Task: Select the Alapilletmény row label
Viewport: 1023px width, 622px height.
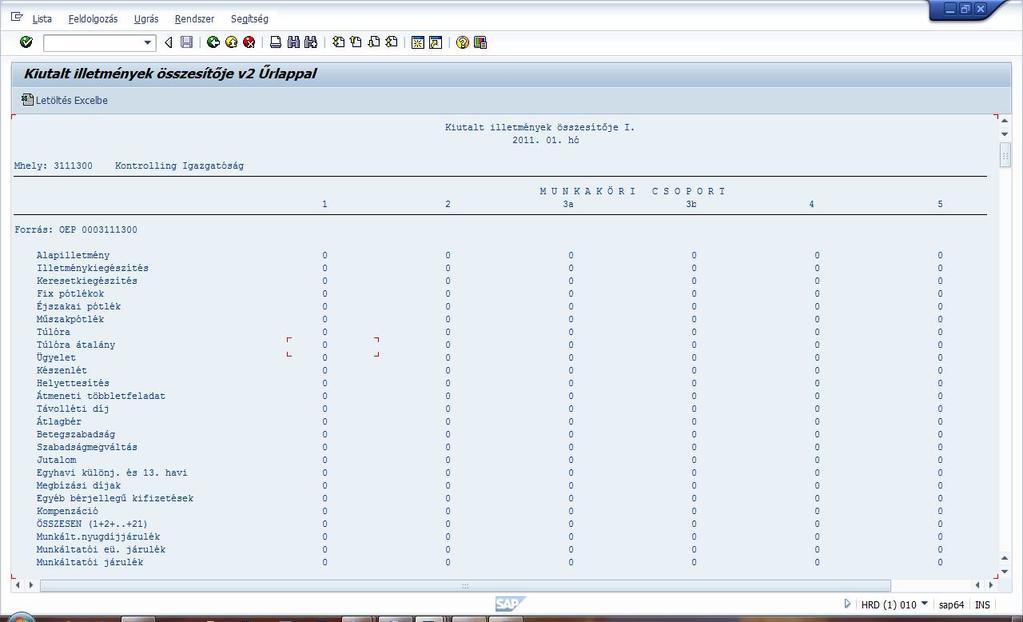Action: coord(73,255)
